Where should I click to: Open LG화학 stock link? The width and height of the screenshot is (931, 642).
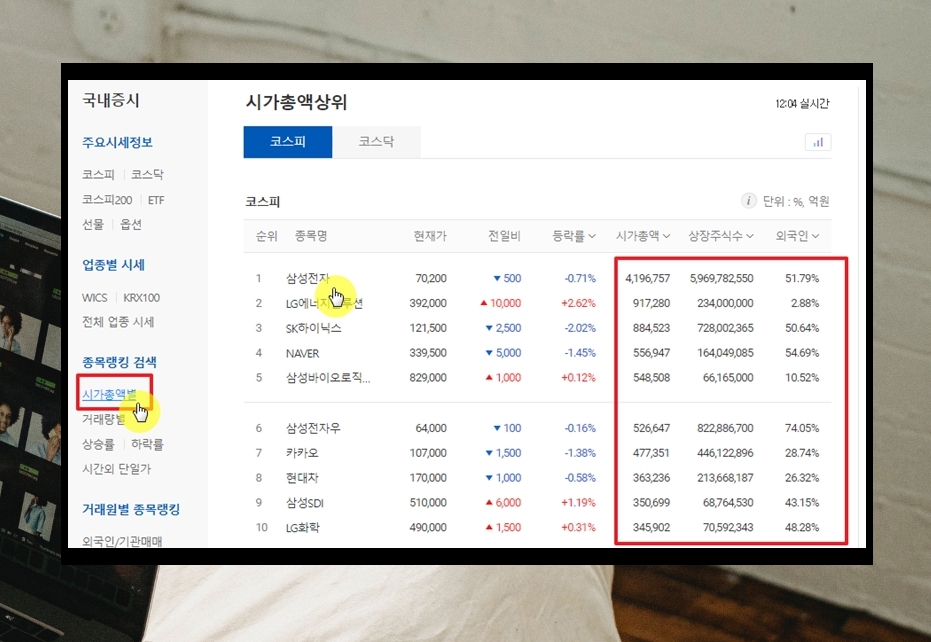(x=303, y=527)
